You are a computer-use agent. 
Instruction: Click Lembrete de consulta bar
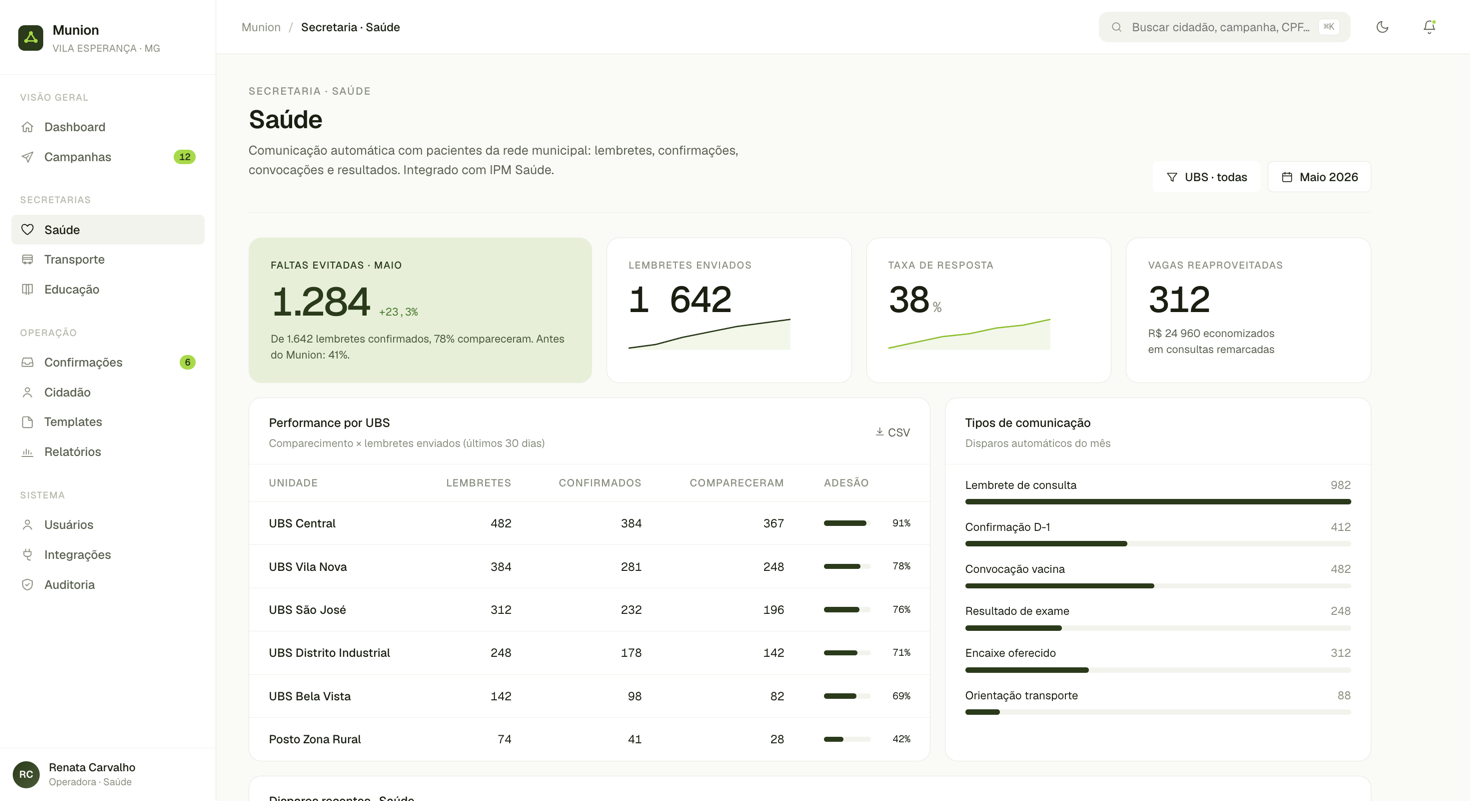pyautogui.click(x=1158, y=502)
